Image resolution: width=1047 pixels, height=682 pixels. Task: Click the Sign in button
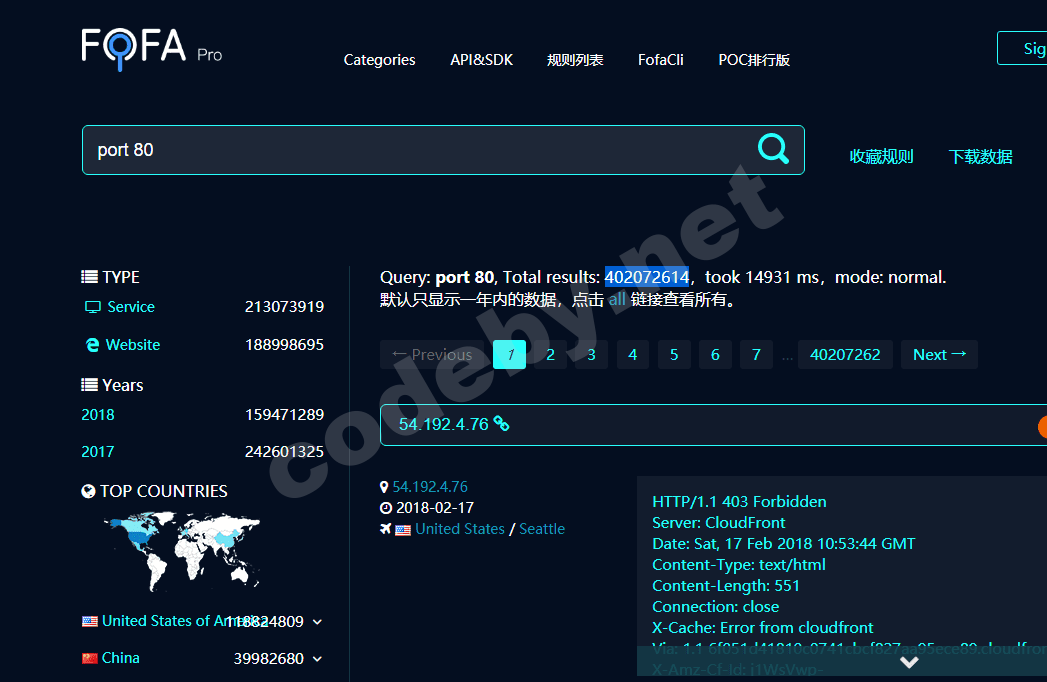click(x=1023, y=48)
